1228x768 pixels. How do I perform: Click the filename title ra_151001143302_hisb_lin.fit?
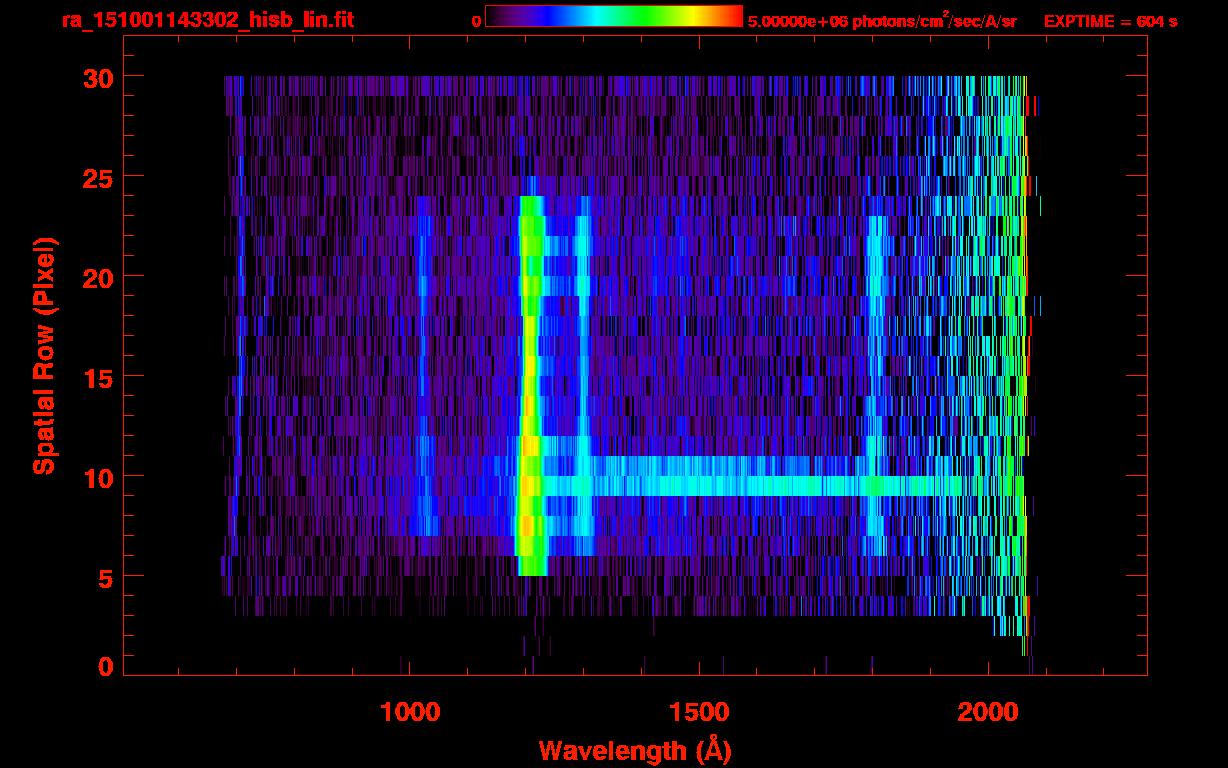207,20
